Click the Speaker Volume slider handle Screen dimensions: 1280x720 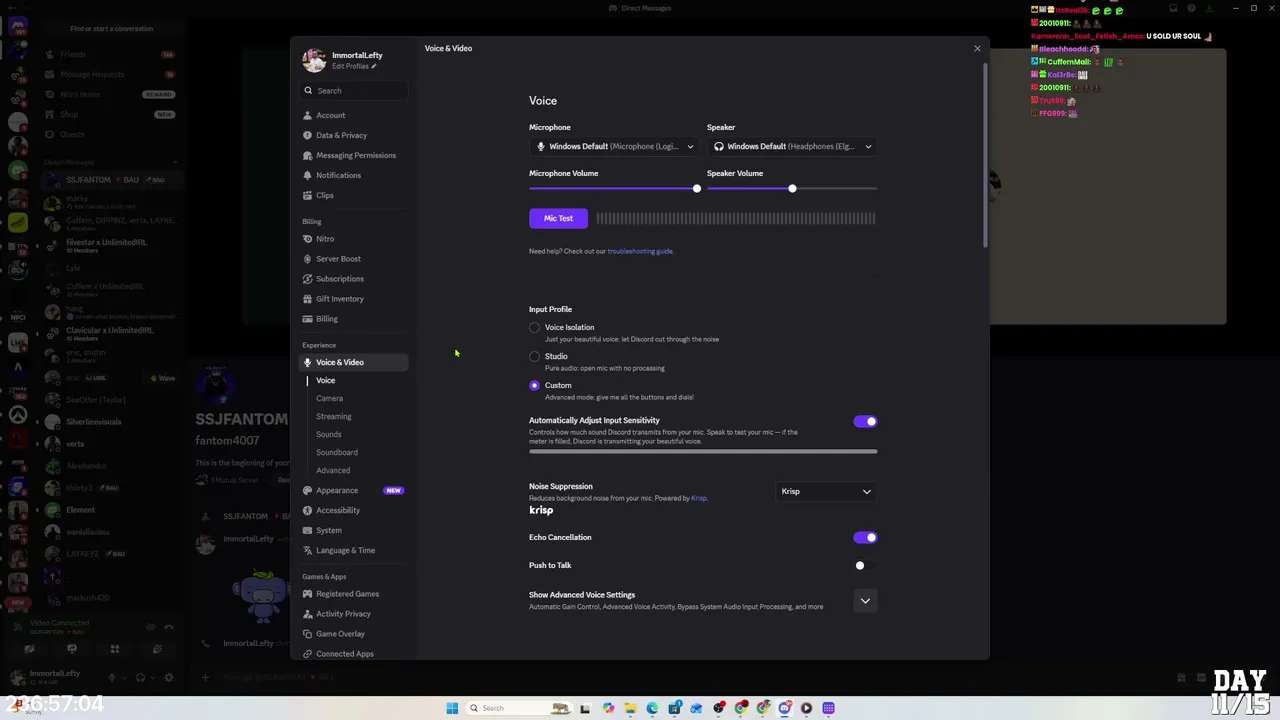[792, 188]
